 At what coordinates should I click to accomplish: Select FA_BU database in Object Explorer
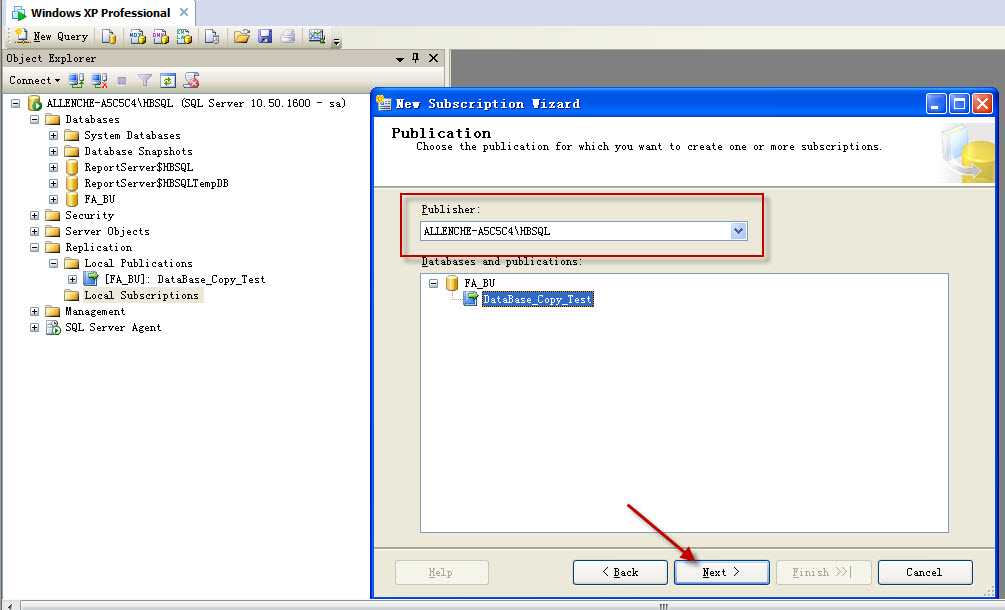(99, 199)
